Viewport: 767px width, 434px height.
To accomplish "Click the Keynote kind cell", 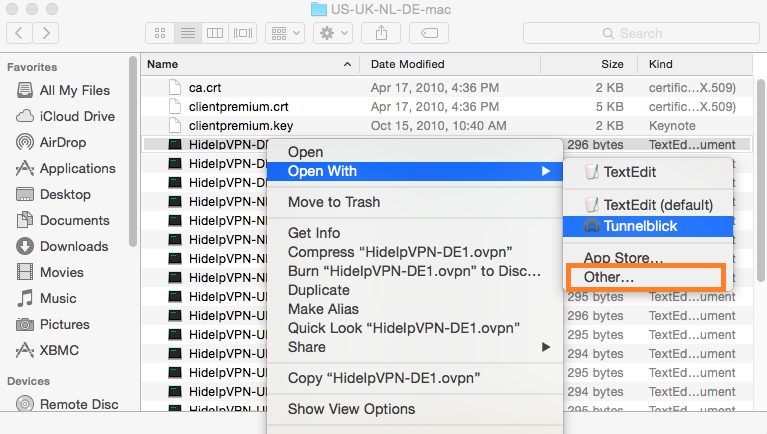I will pyautogui.click(x=672, y=126).
